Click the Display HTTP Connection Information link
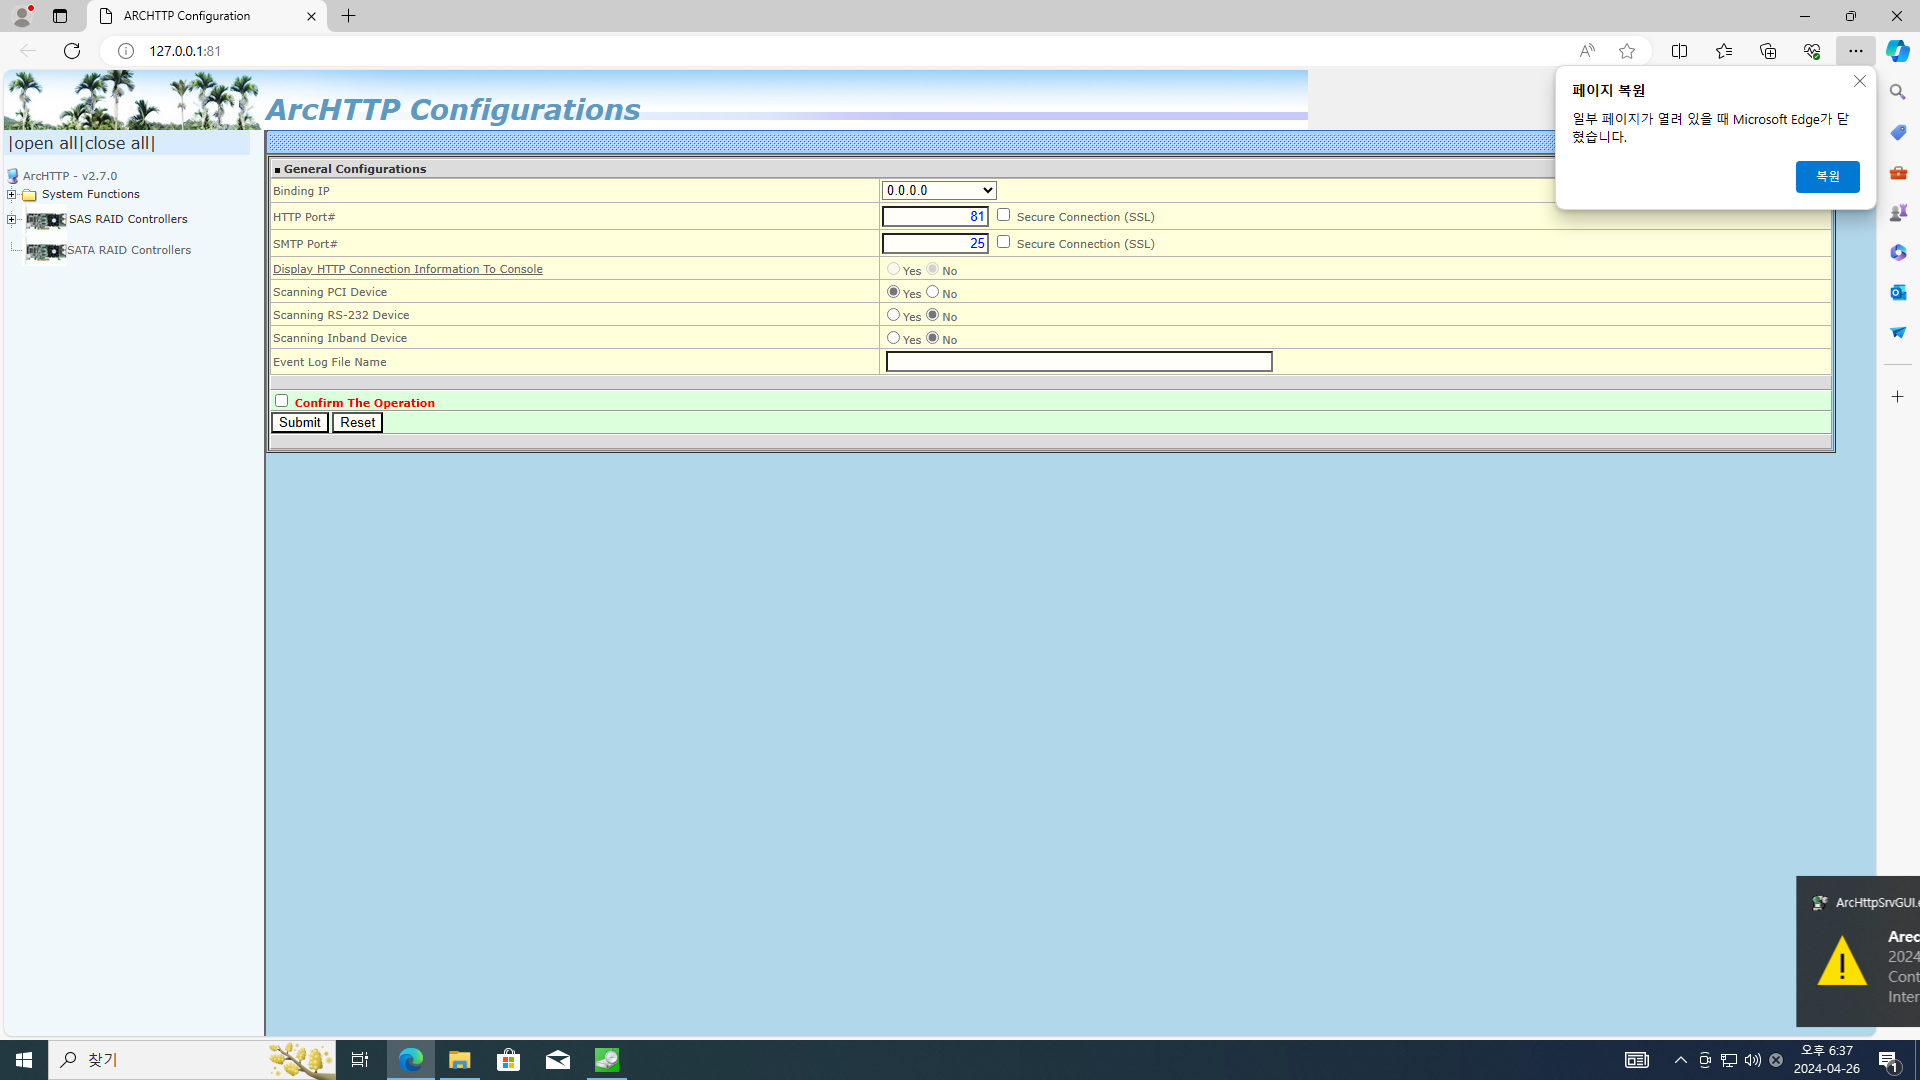 click(407, 269)
